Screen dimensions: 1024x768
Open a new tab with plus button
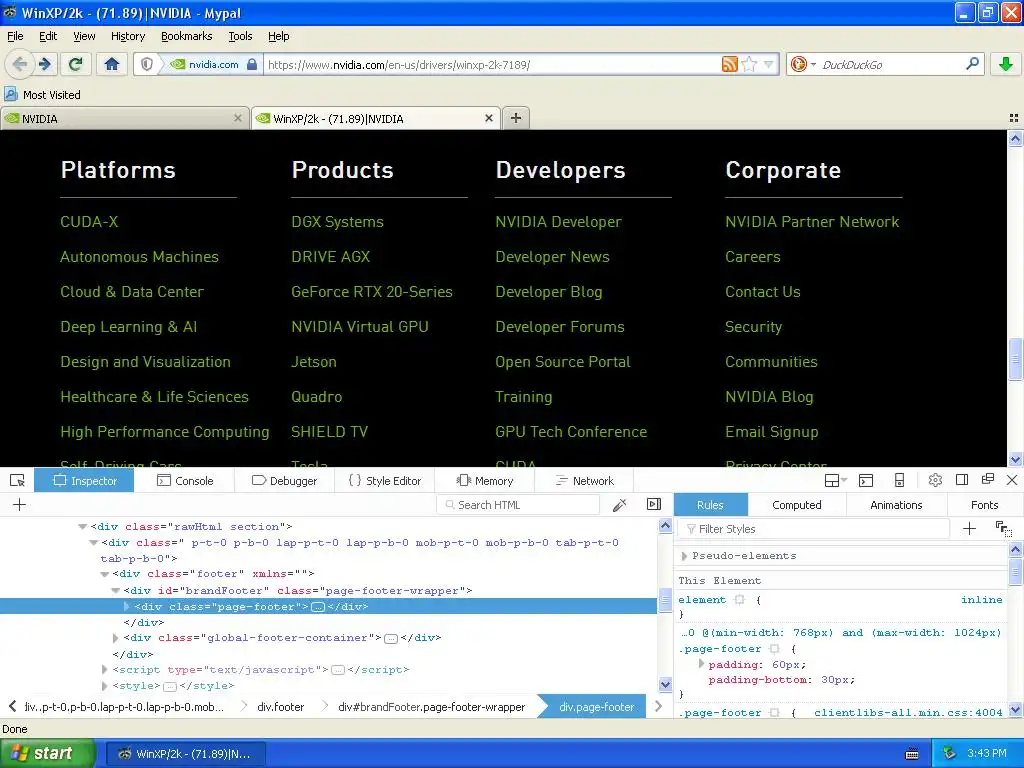516,118
